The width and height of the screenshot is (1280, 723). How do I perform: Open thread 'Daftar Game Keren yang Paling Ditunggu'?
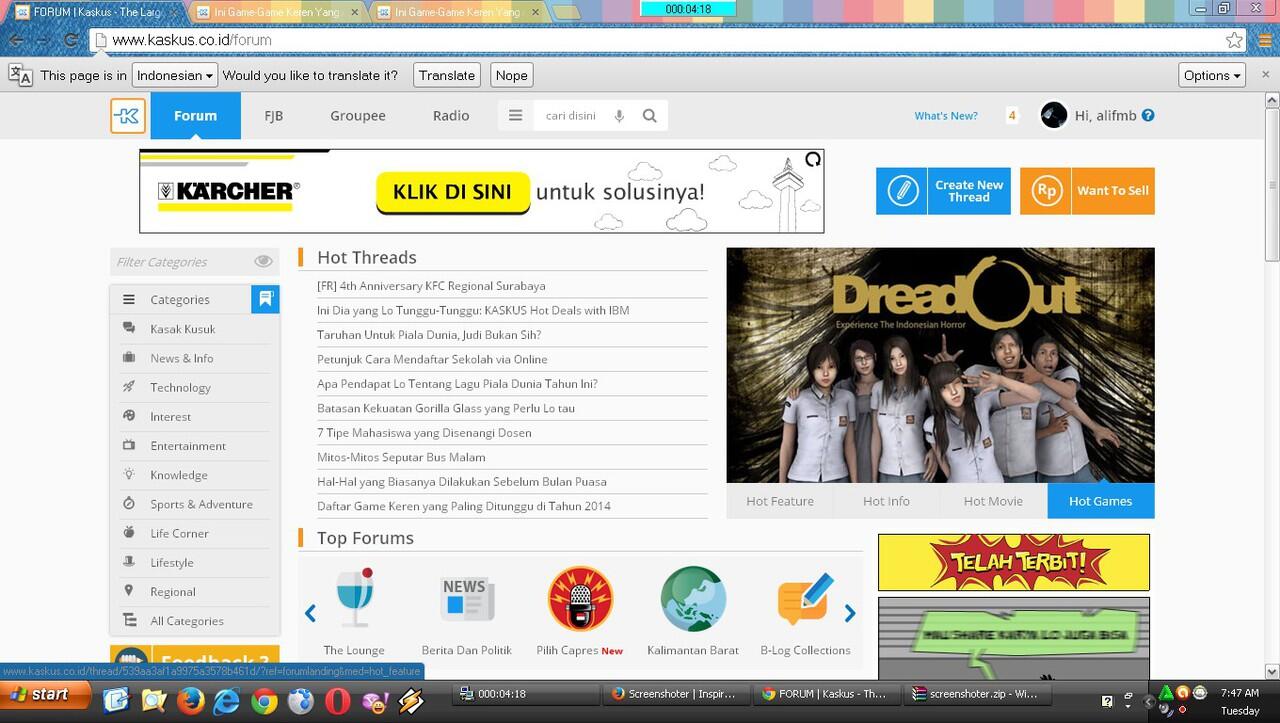point(464,506)
